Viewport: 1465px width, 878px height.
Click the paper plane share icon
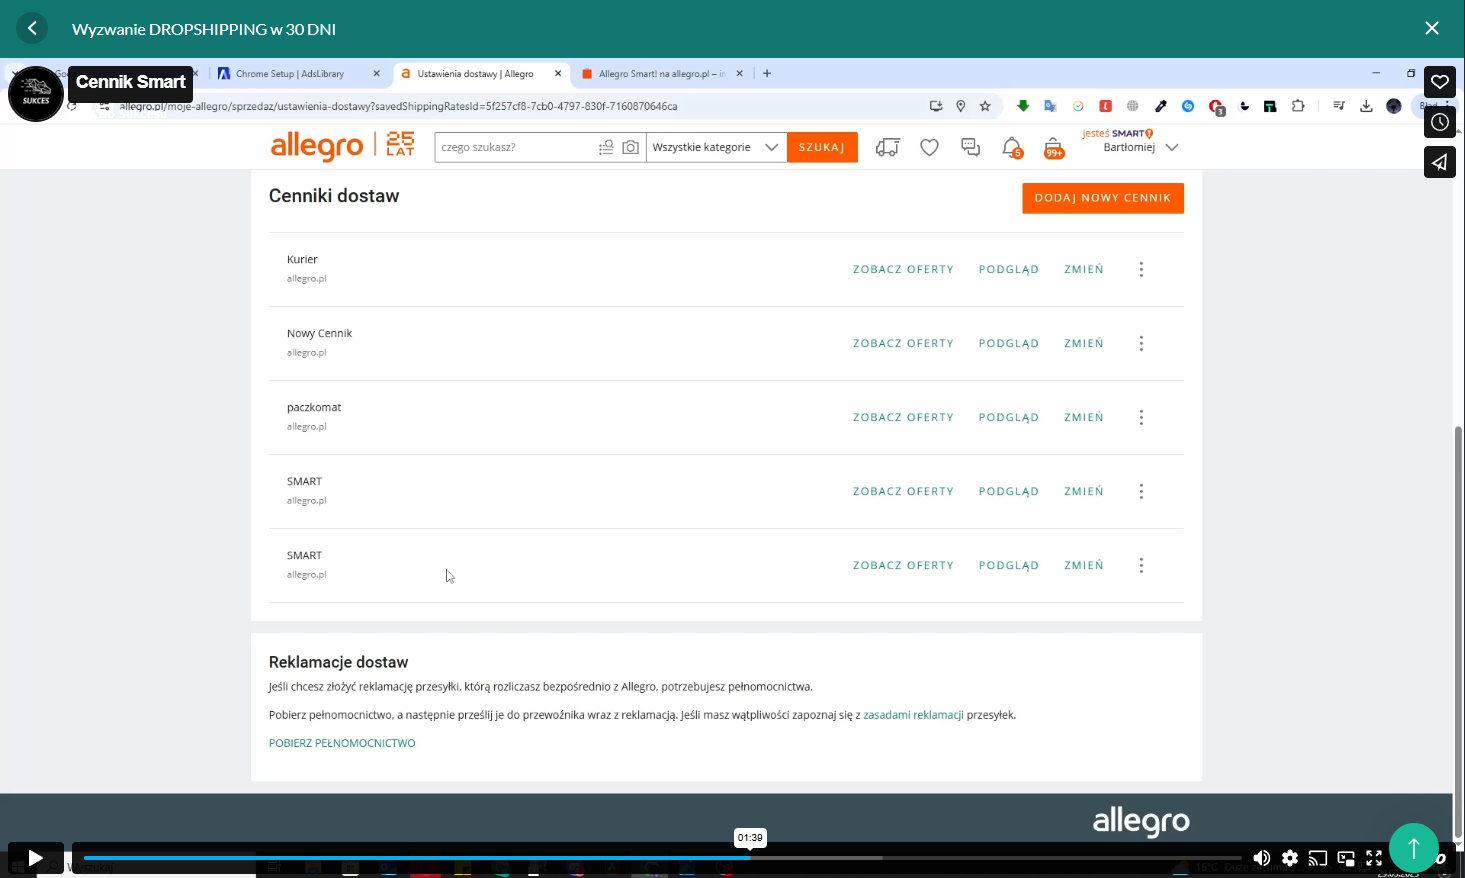click(1439, 162)
